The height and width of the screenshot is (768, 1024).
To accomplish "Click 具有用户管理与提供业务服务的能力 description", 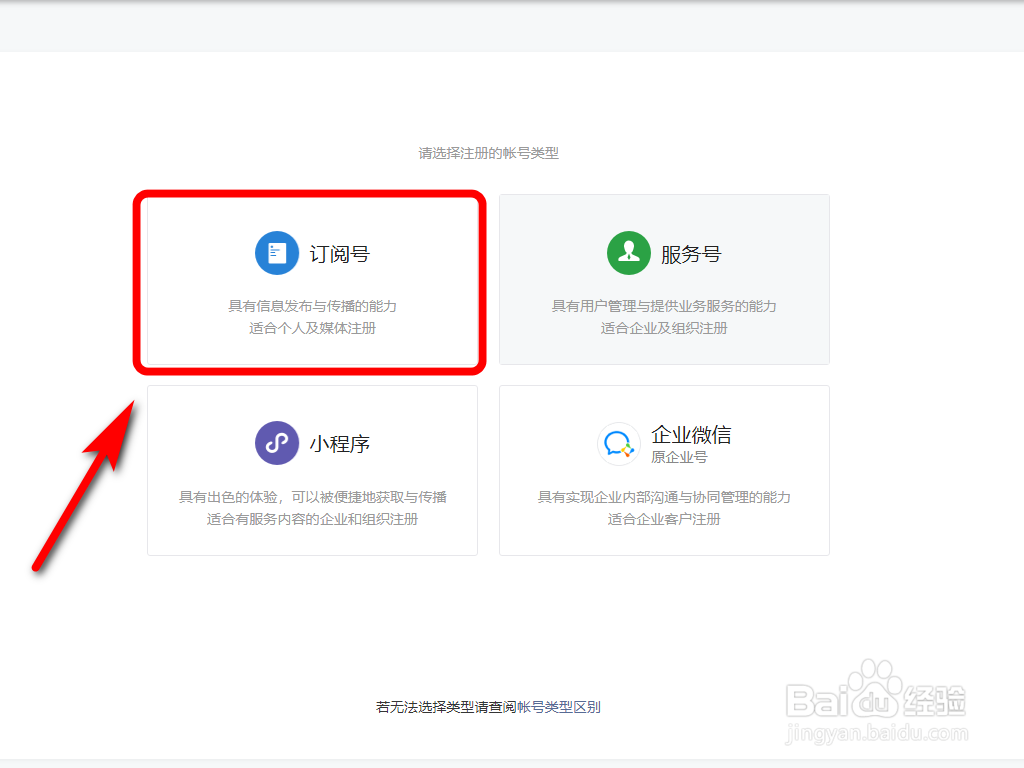I will [664, 306].
